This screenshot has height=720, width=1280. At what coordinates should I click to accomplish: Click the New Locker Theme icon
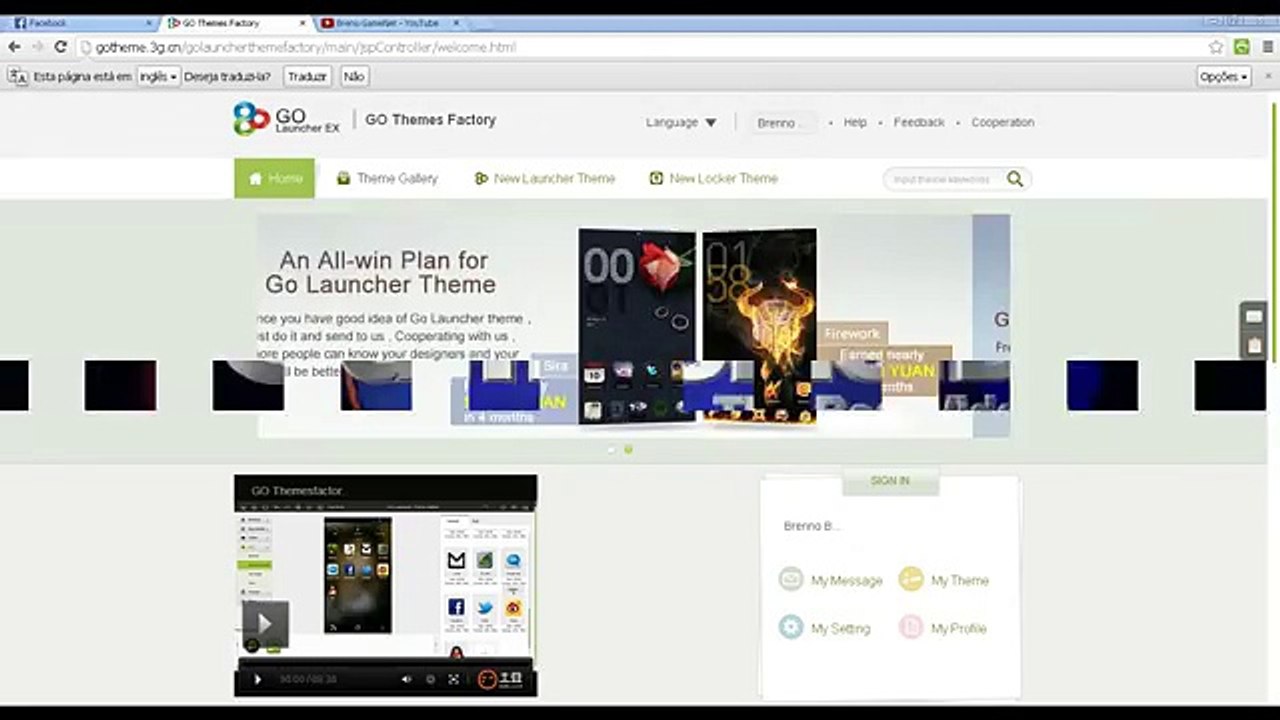656,178
